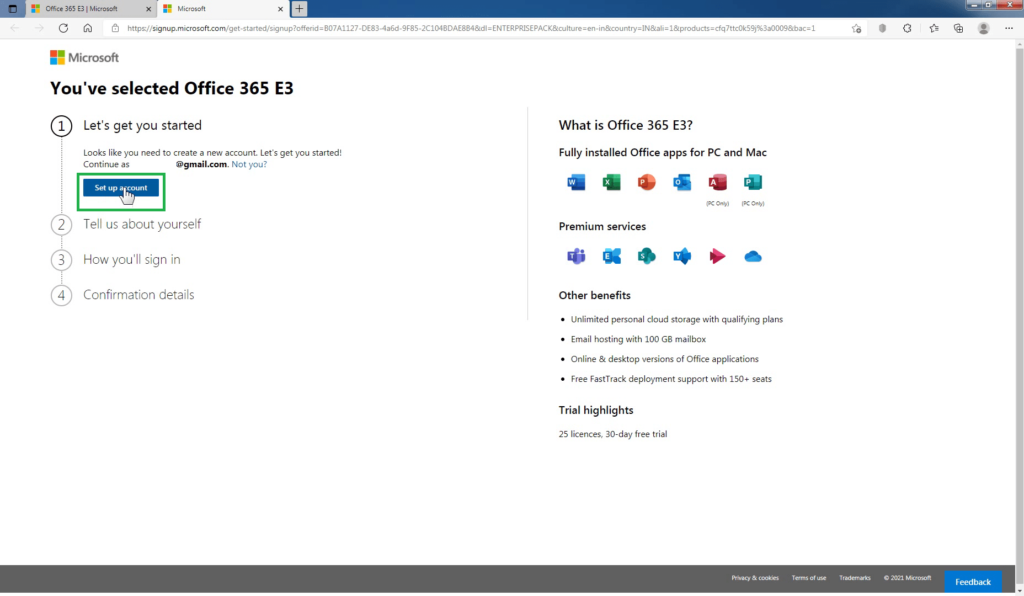Select the Access app icon
The width and height of the screenshot is (1024, 596).
[x=717, y=182]
